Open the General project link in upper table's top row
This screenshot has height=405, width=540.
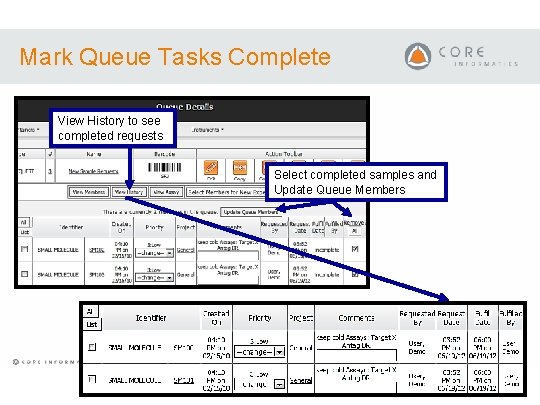tap(185, 250)
